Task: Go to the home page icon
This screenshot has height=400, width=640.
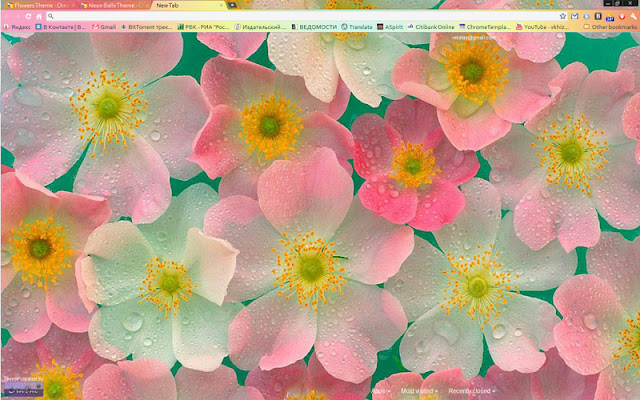Action: pos(39,16)
